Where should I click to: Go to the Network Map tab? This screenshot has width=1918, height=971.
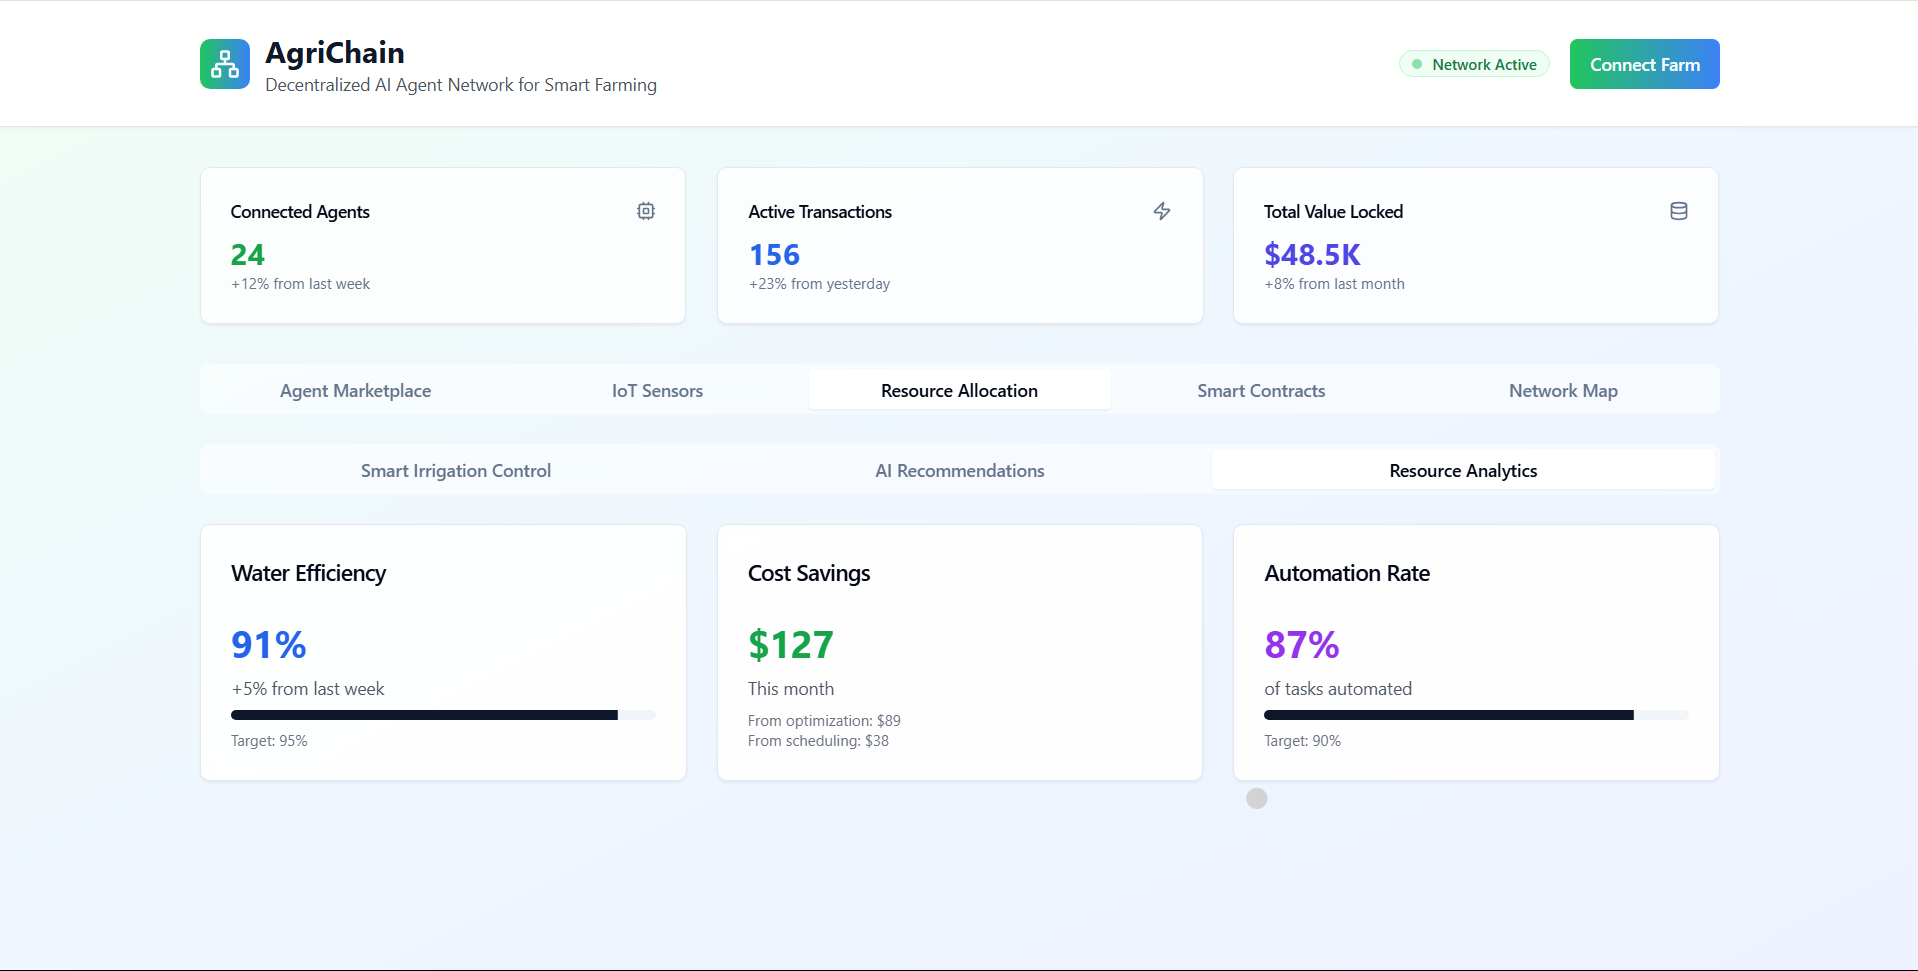[x=1563, y=390]
